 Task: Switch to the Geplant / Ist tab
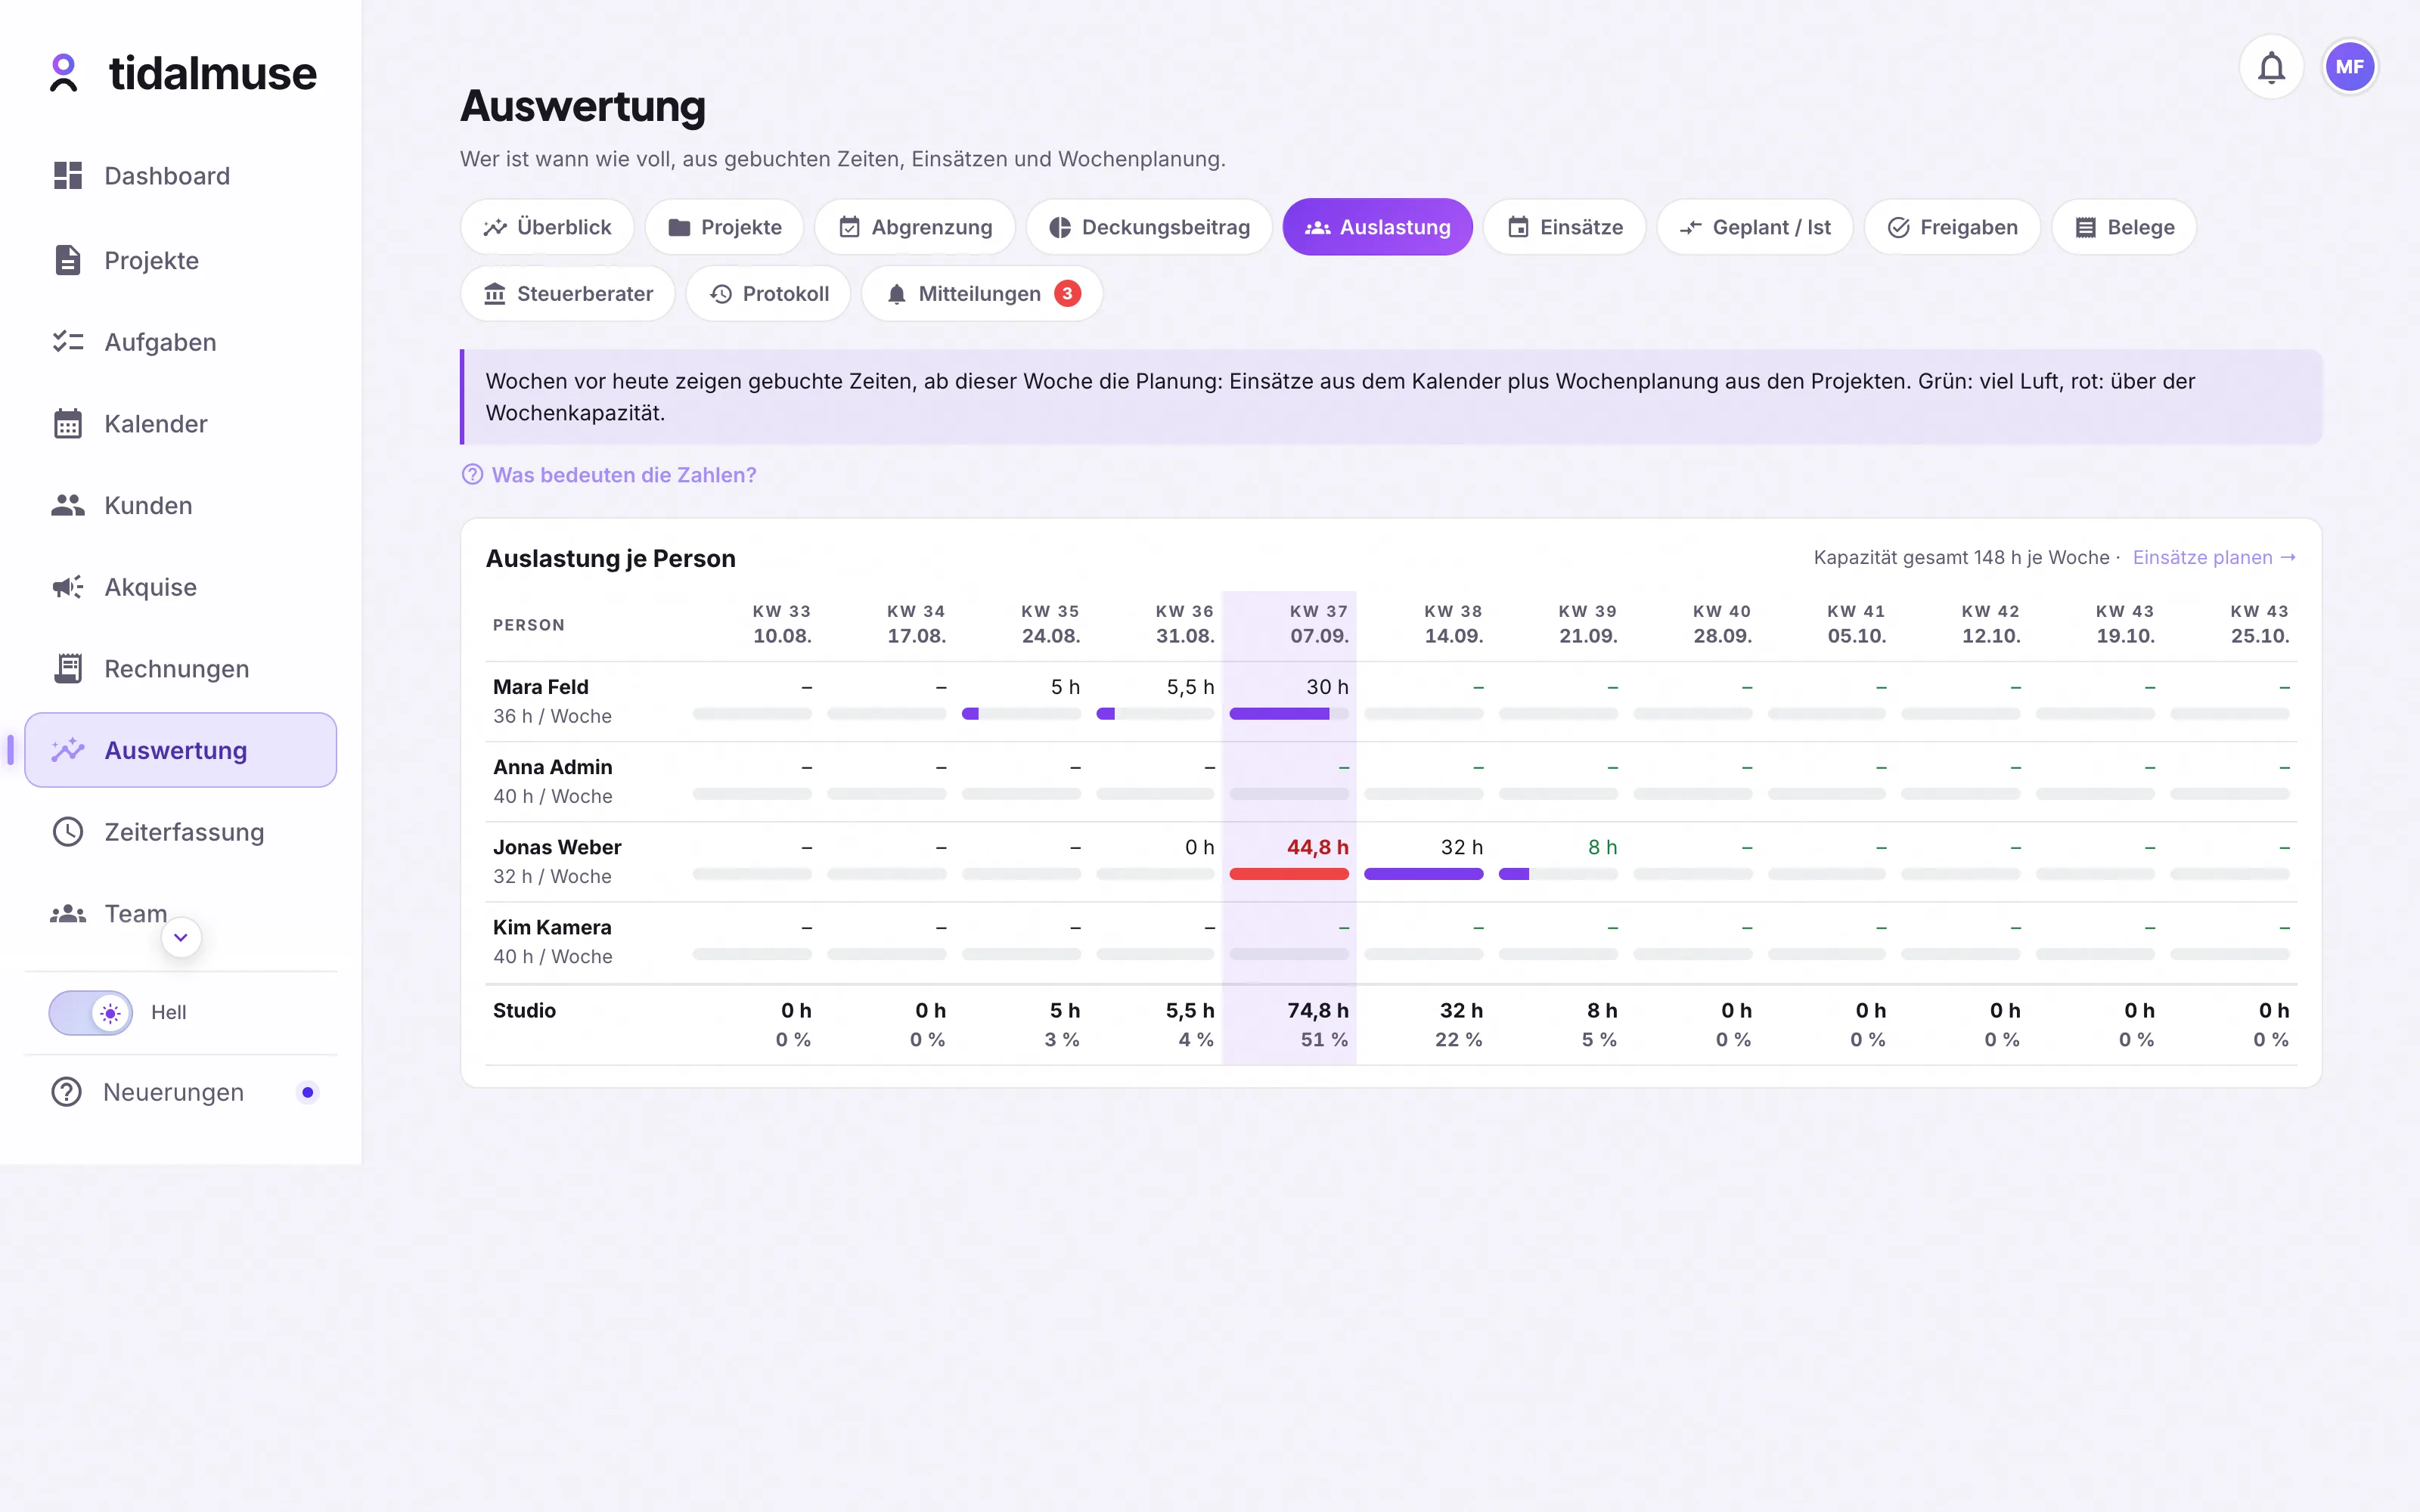point(1755,227)
